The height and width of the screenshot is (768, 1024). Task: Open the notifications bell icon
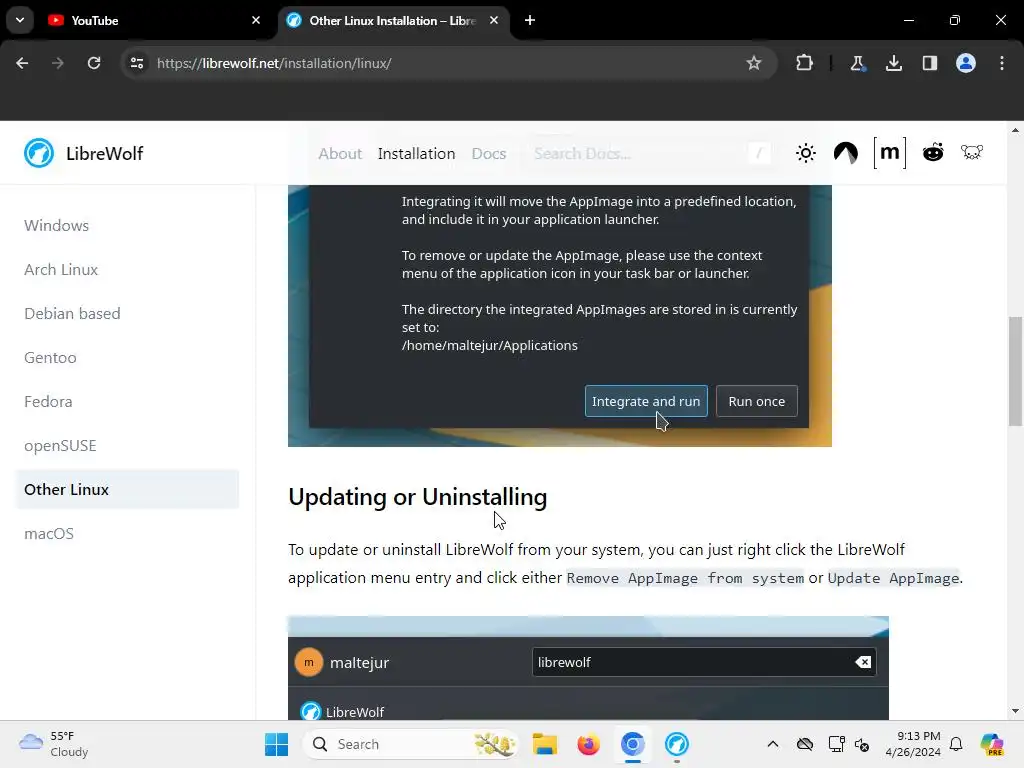click(x=956, y=744)
